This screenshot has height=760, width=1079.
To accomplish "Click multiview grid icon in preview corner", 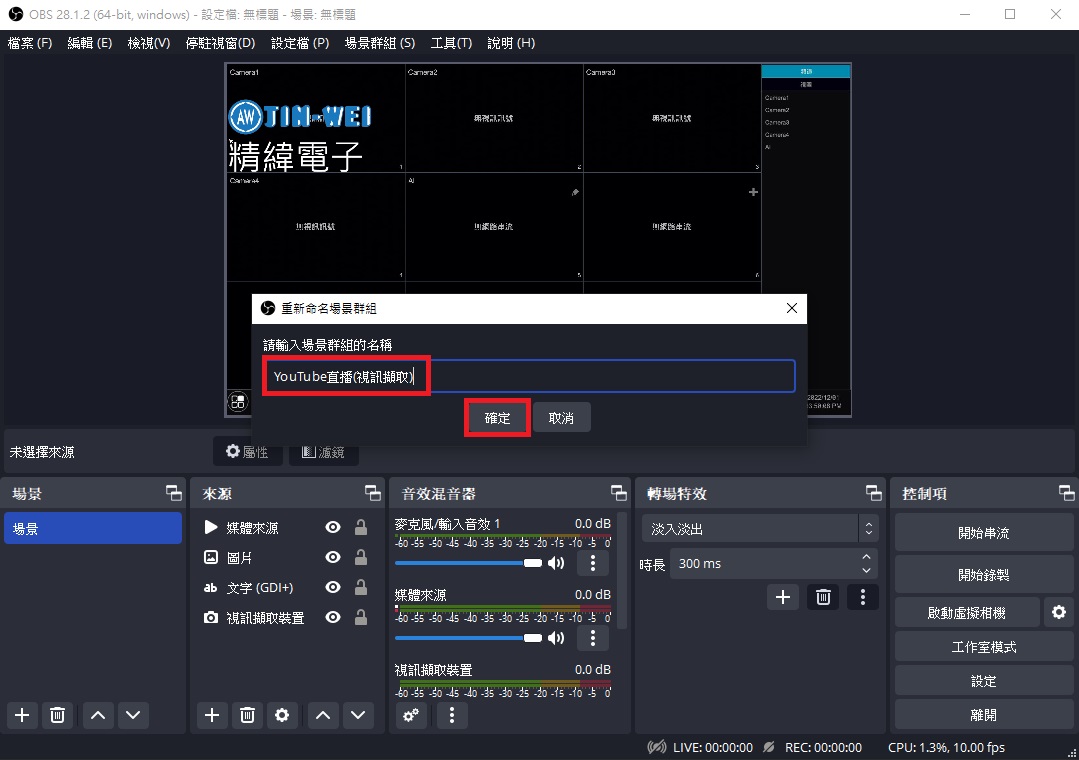I will point(238,402).
